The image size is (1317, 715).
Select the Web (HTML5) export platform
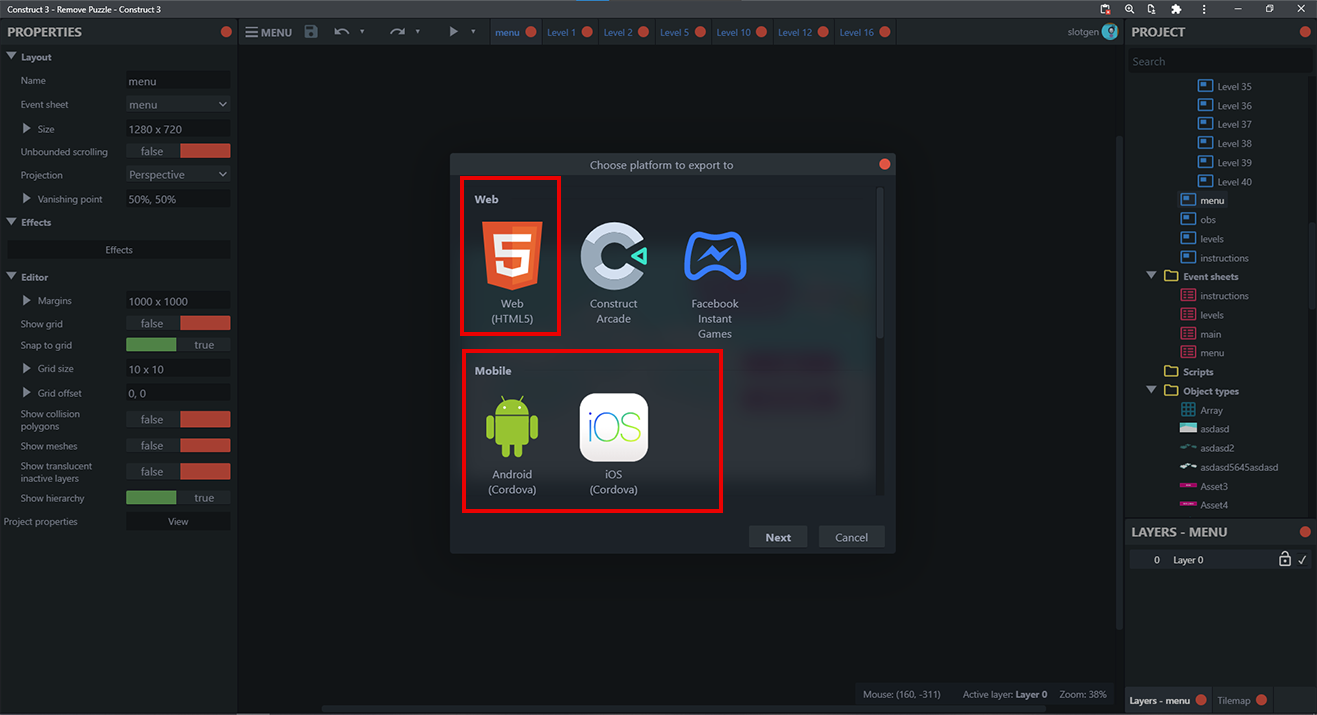[511, 273]
